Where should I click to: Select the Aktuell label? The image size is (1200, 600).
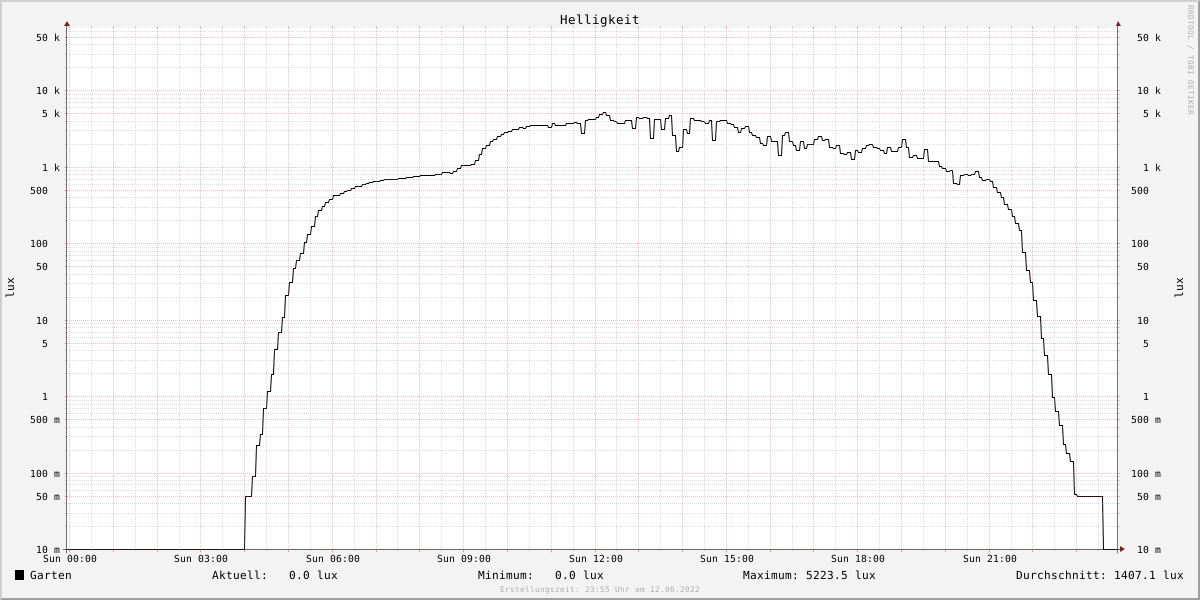coord(239,575)
